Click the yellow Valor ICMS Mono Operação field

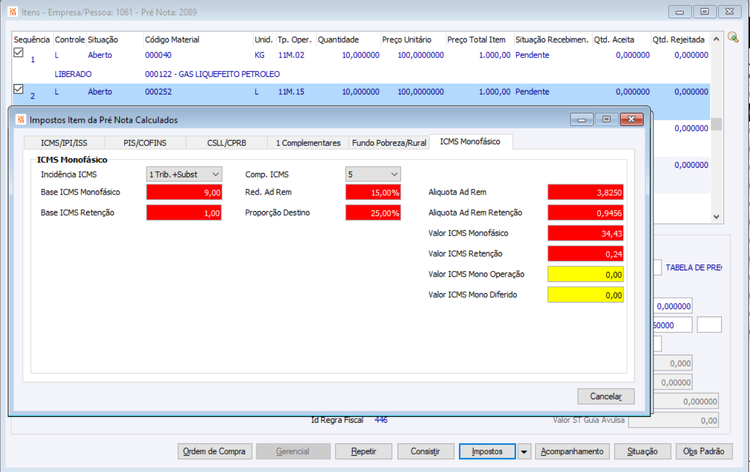click(x=585, y=274)
